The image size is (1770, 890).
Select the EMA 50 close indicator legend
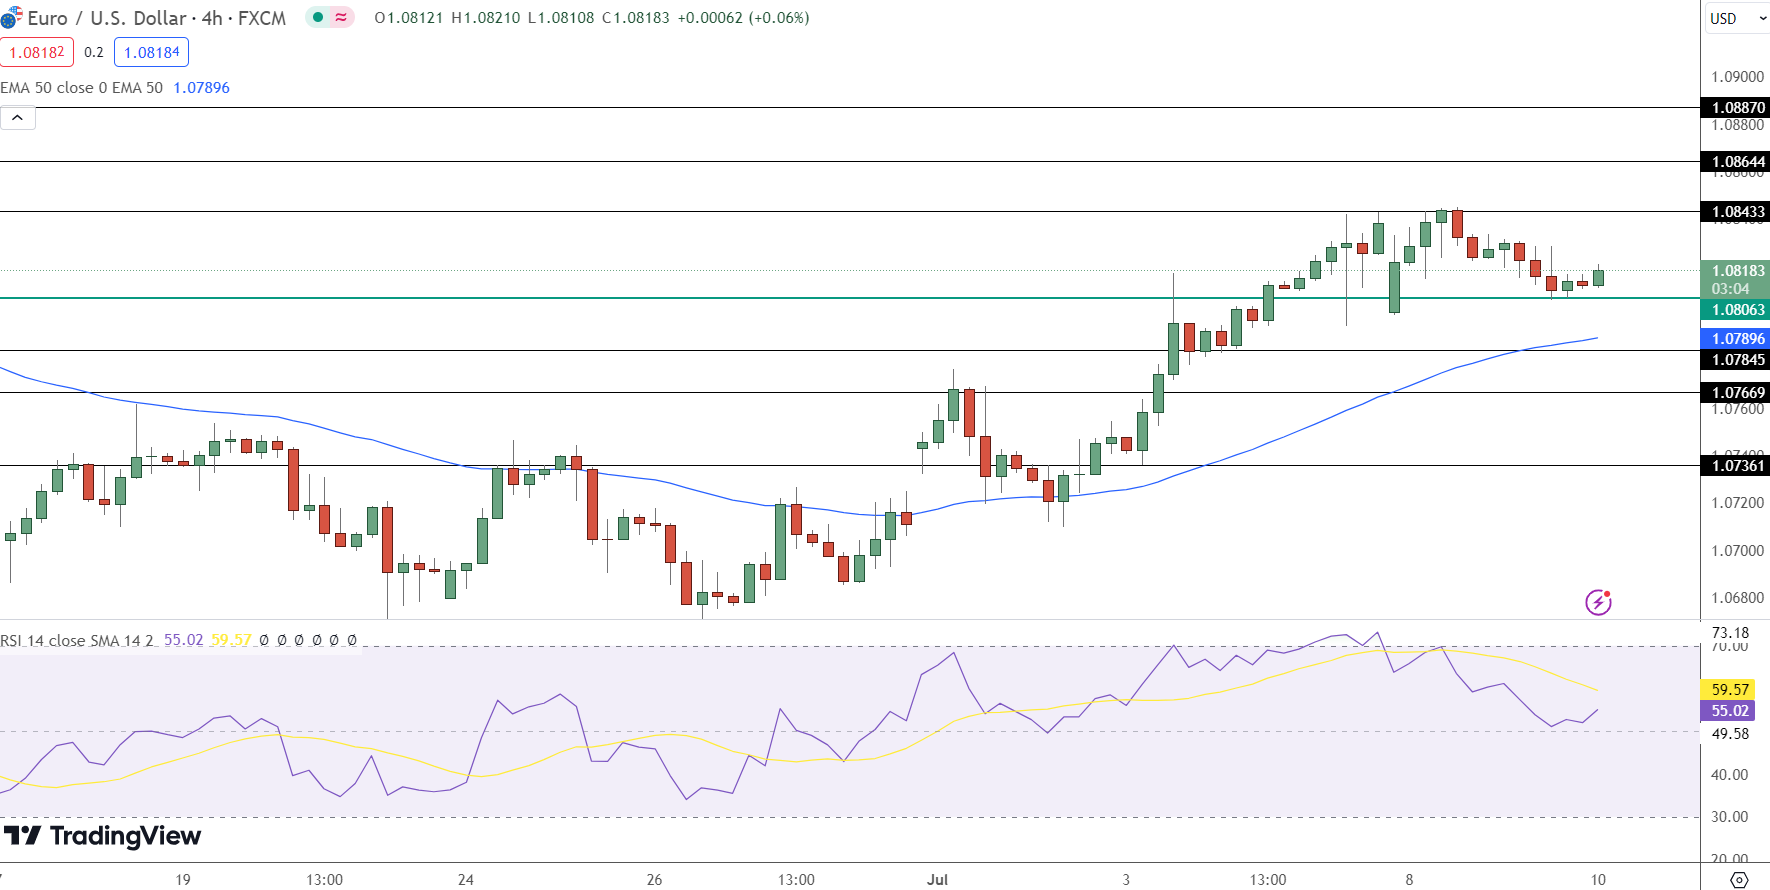[x=81, y=88]
